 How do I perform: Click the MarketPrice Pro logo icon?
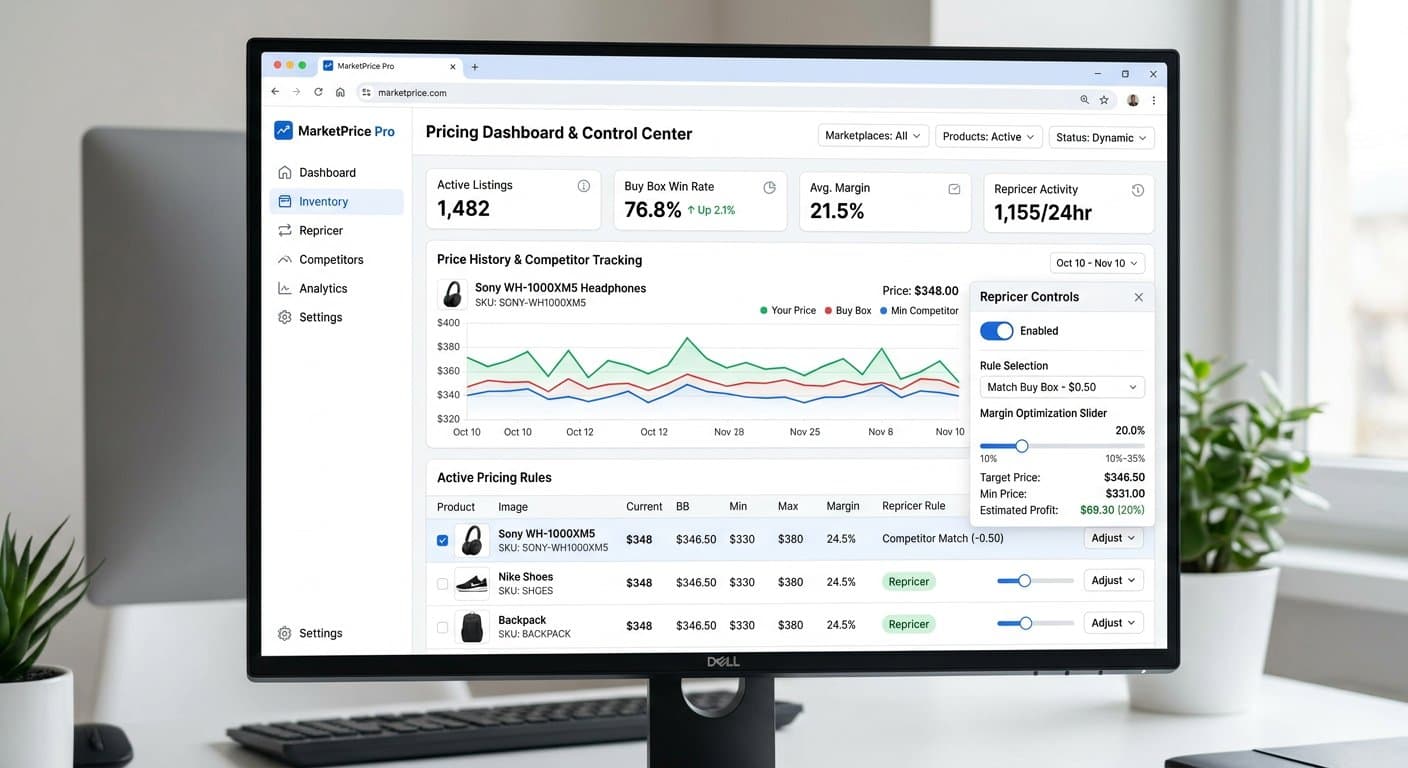click(x=283, y=130)
